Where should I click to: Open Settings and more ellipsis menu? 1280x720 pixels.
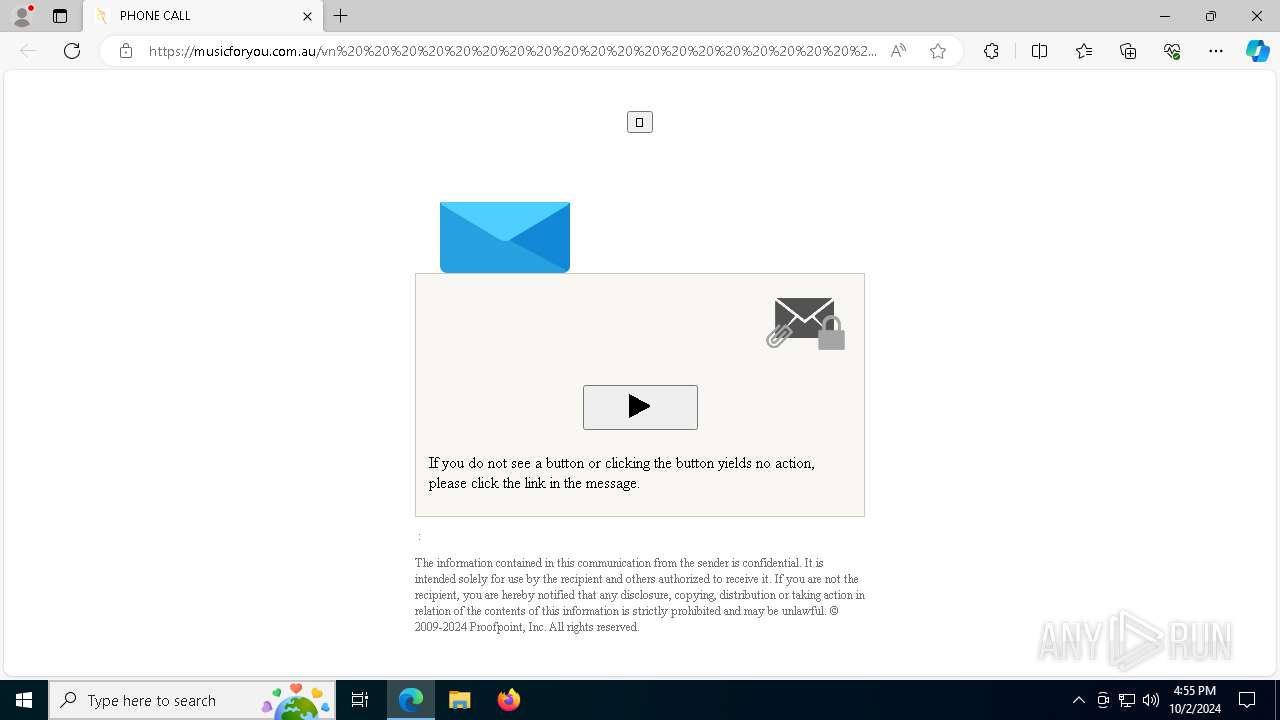1216,51
